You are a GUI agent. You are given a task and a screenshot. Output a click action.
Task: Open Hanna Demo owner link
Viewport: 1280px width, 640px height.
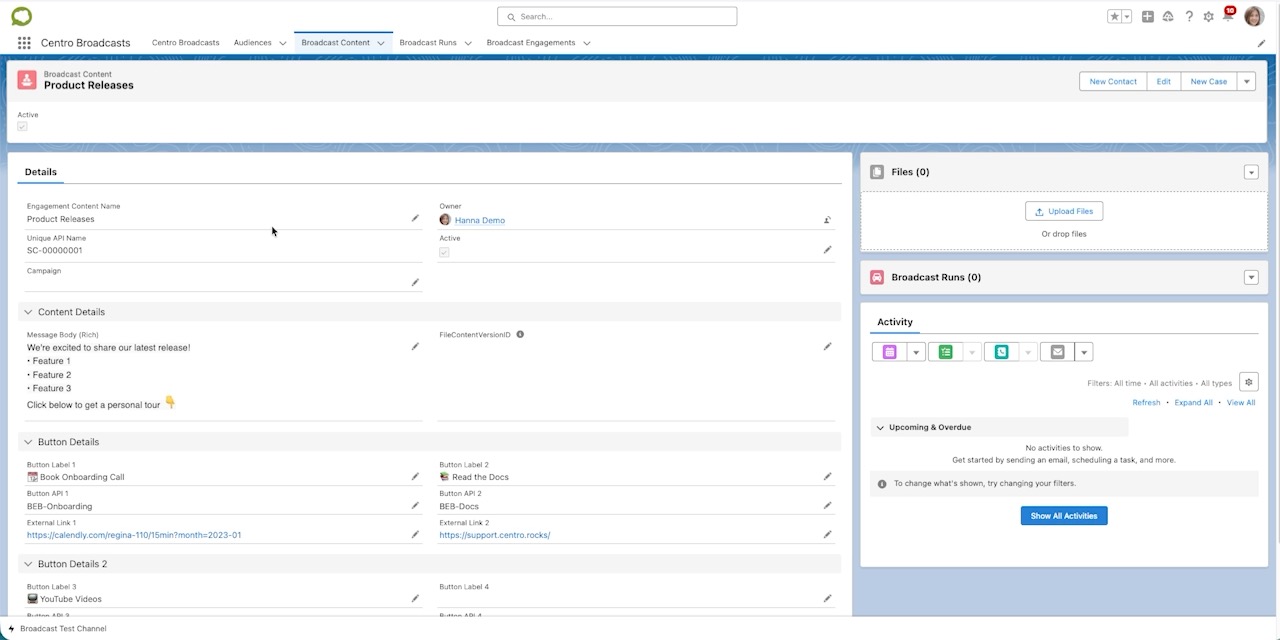tap(480, 220)
